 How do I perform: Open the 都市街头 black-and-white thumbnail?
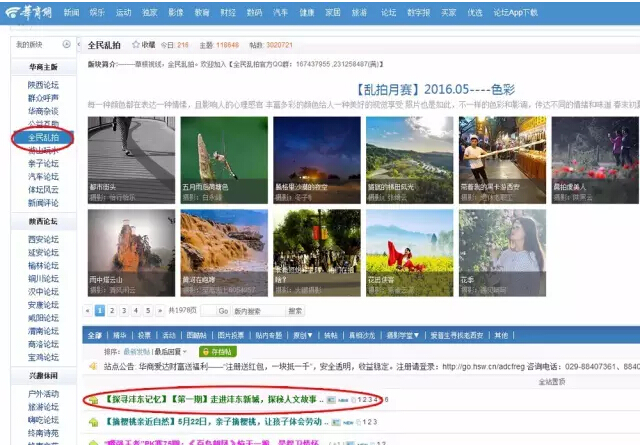pos(131,160)
